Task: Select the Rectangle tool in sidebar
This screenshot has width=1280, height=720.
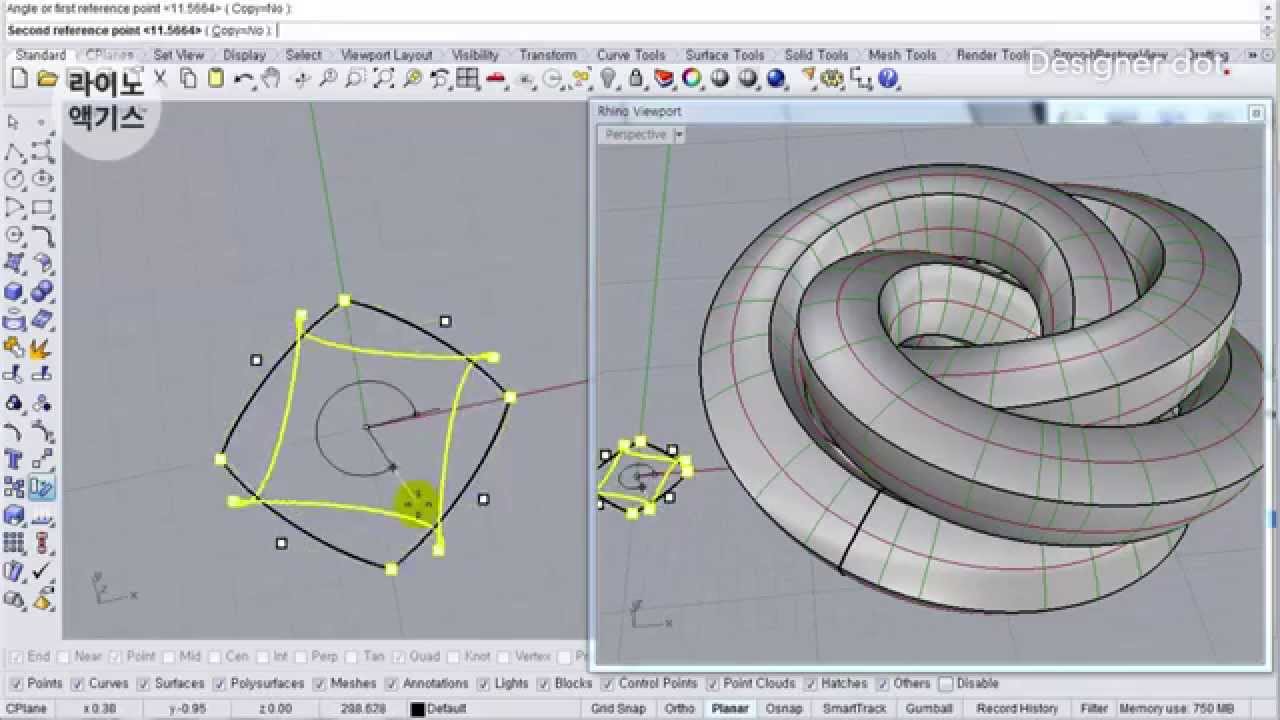Action: point(42,208)
